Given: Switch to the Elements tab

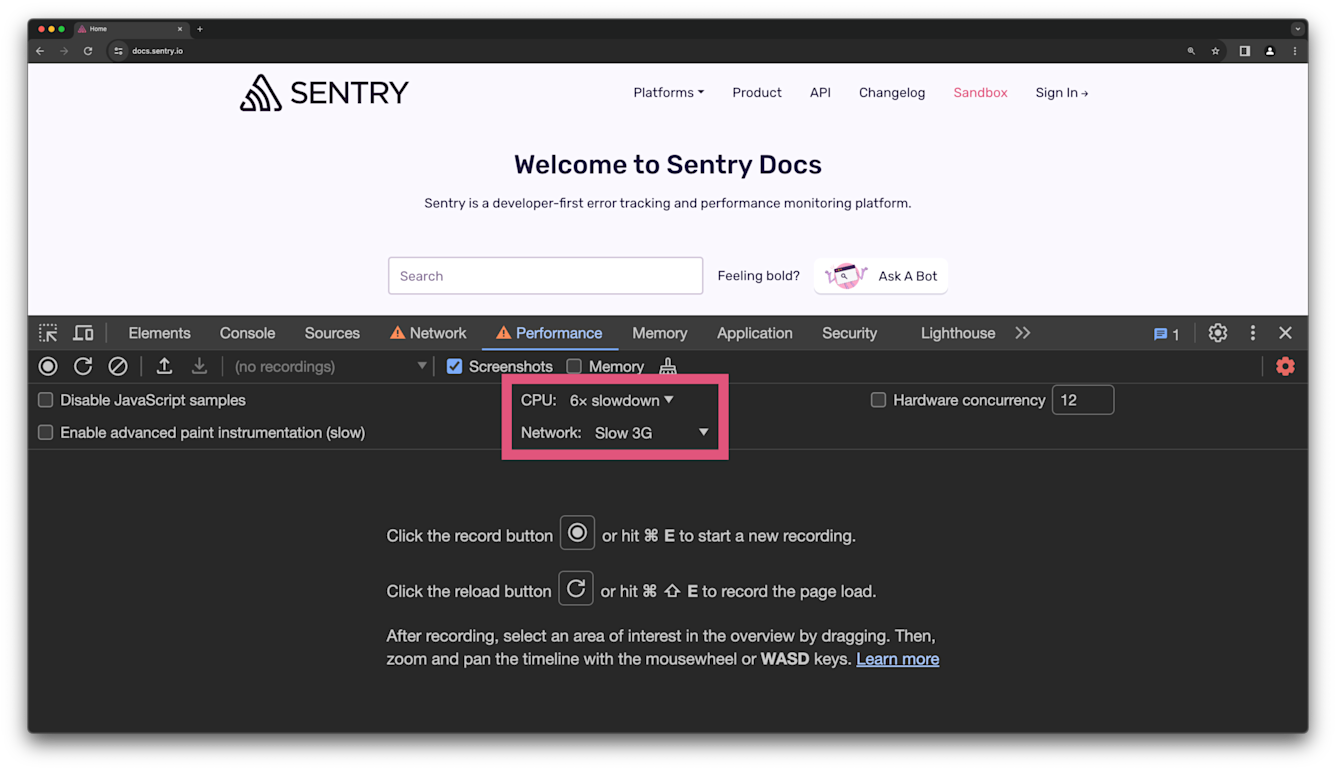Looking at the screenshot, I should click(159, 333).
